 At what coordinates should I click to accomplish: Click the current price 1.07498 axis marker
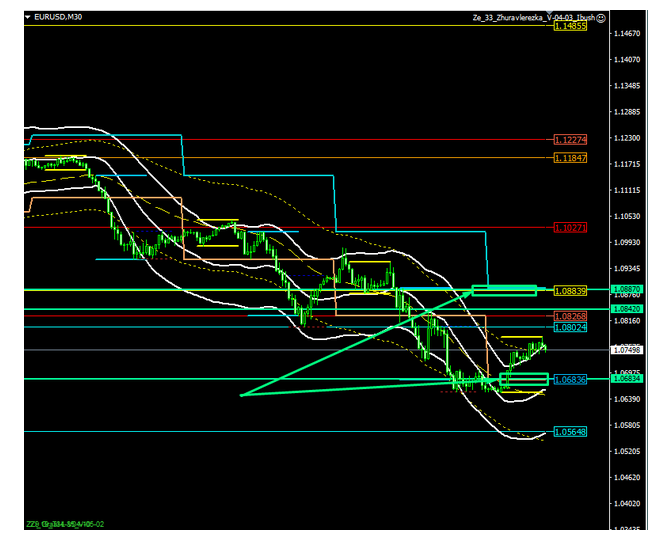point(627,350)
